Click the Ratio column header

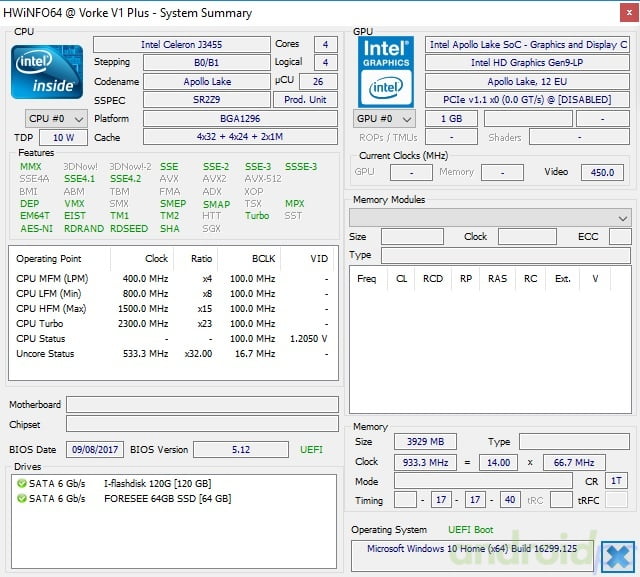click(x=196, y=259)
